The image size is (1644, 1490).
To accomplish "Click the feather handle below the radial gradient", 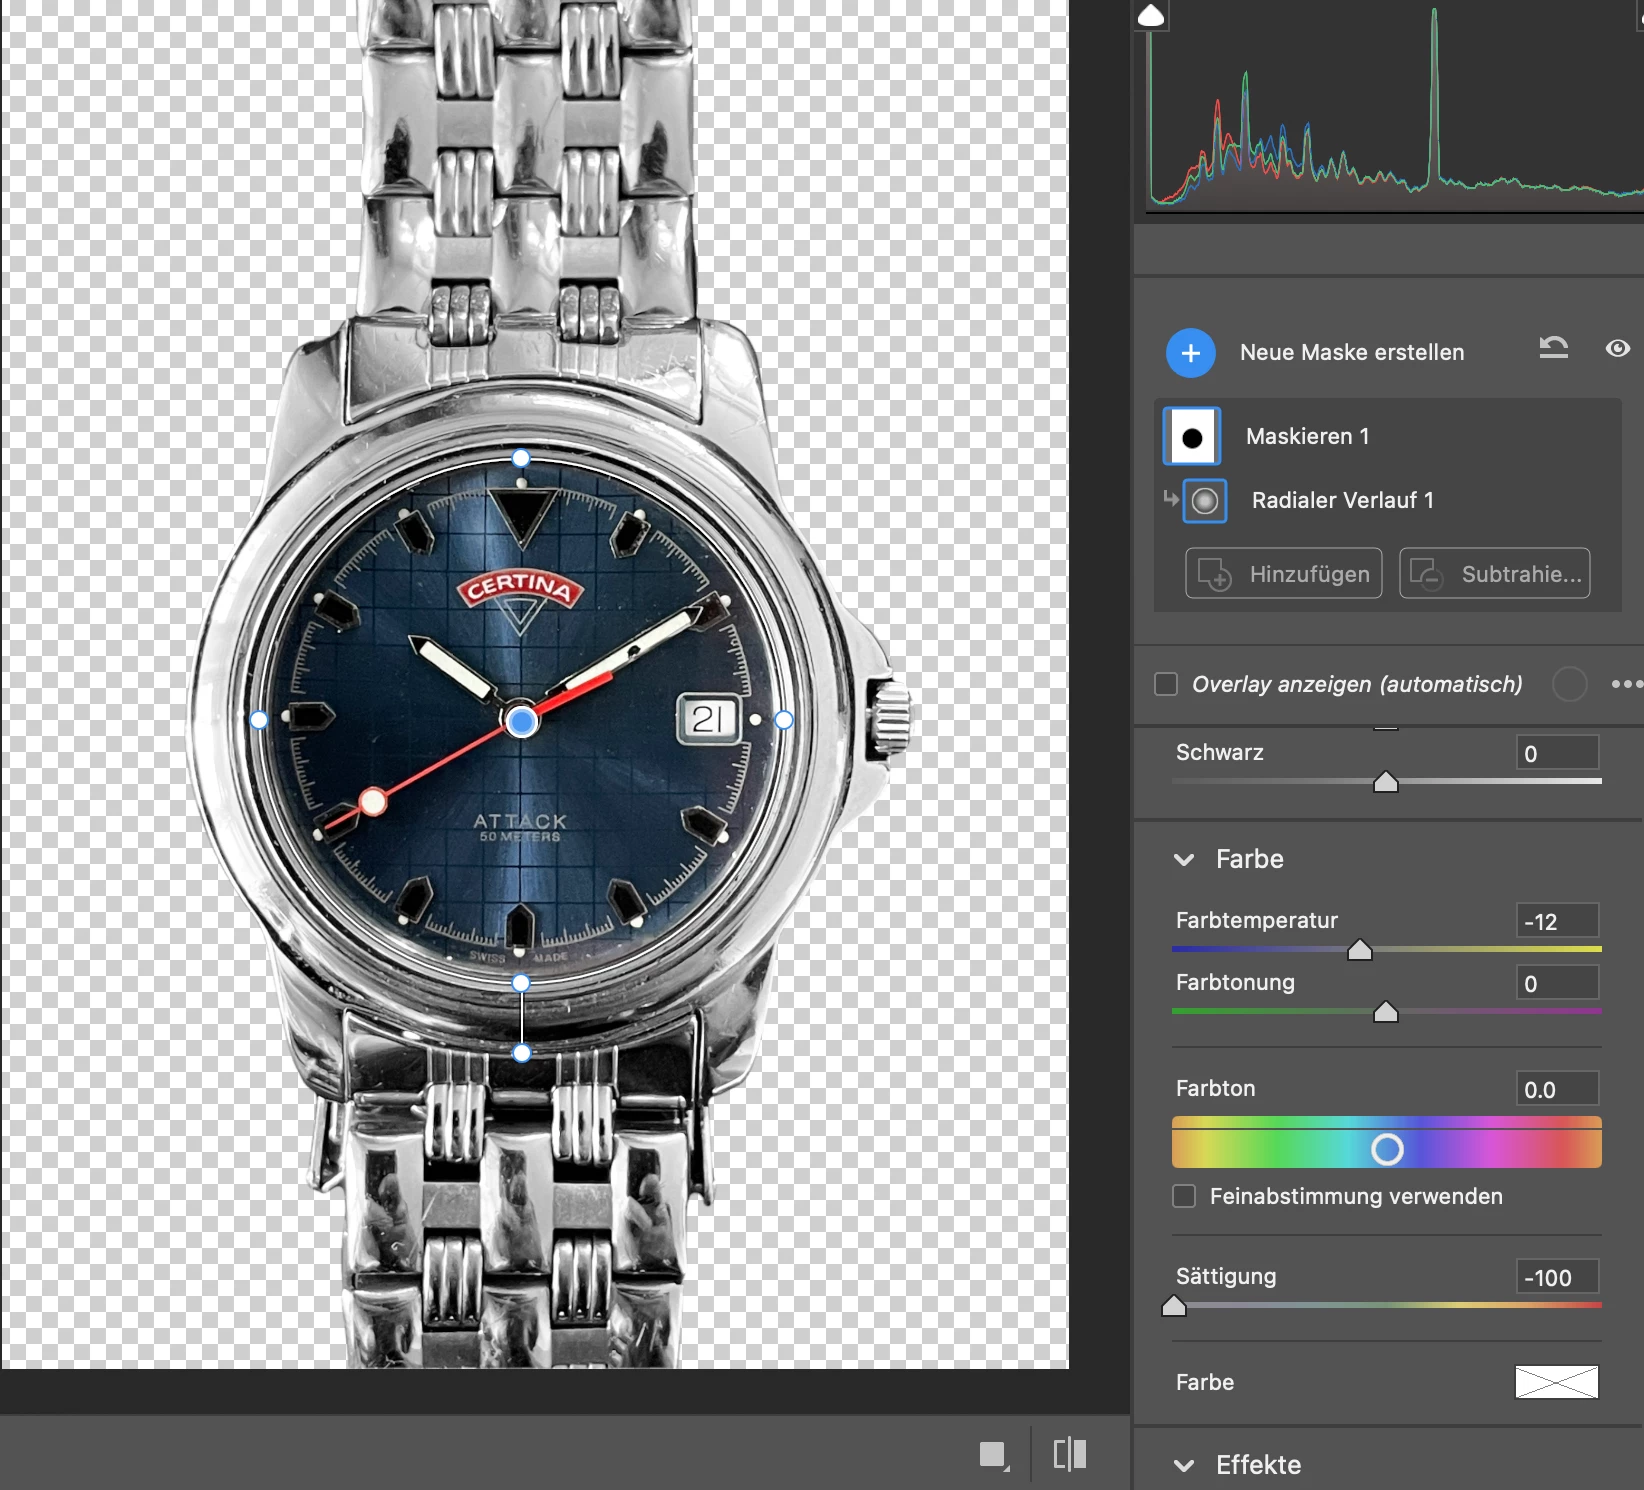I will pos(521,1052).
